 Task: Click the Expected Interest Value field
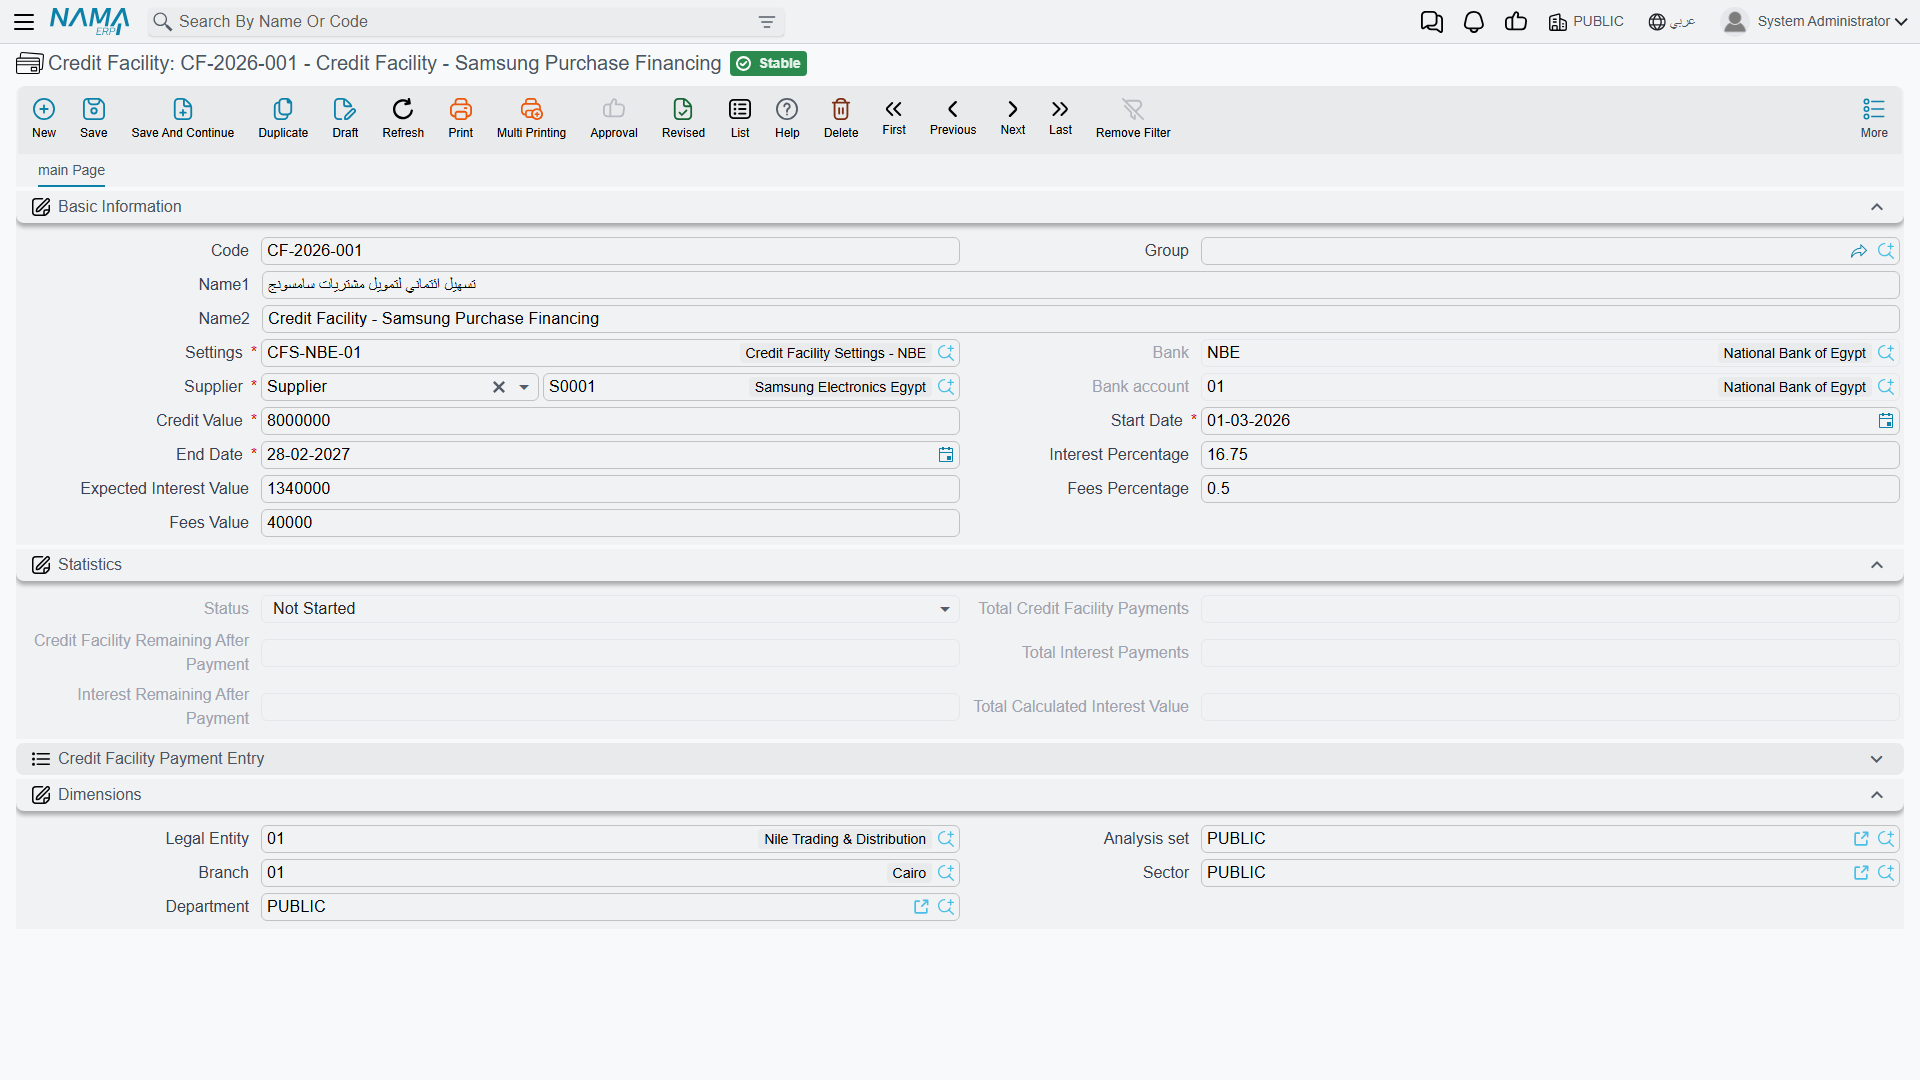[x=610, y=489]
